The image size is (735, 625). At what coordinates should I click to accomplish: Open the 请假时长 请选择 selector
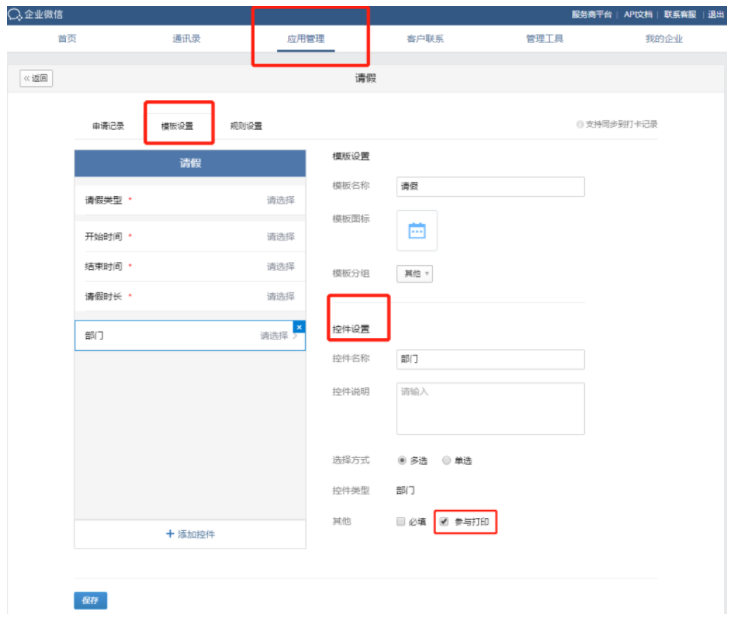(x=281, y=296)
